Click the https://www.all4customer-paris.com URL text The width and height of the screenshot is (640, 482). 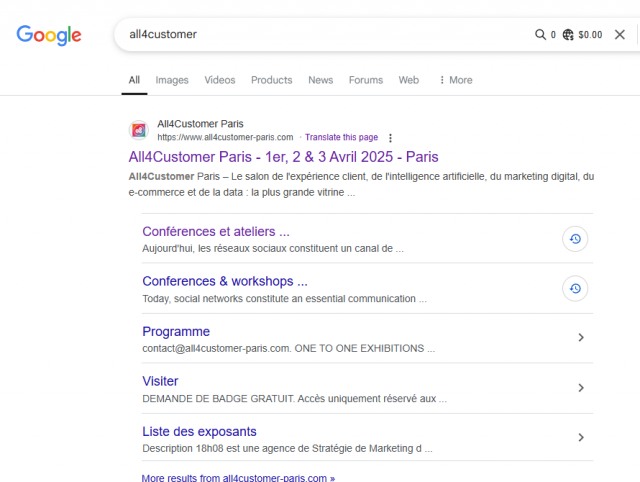click(x=225, y=137)
